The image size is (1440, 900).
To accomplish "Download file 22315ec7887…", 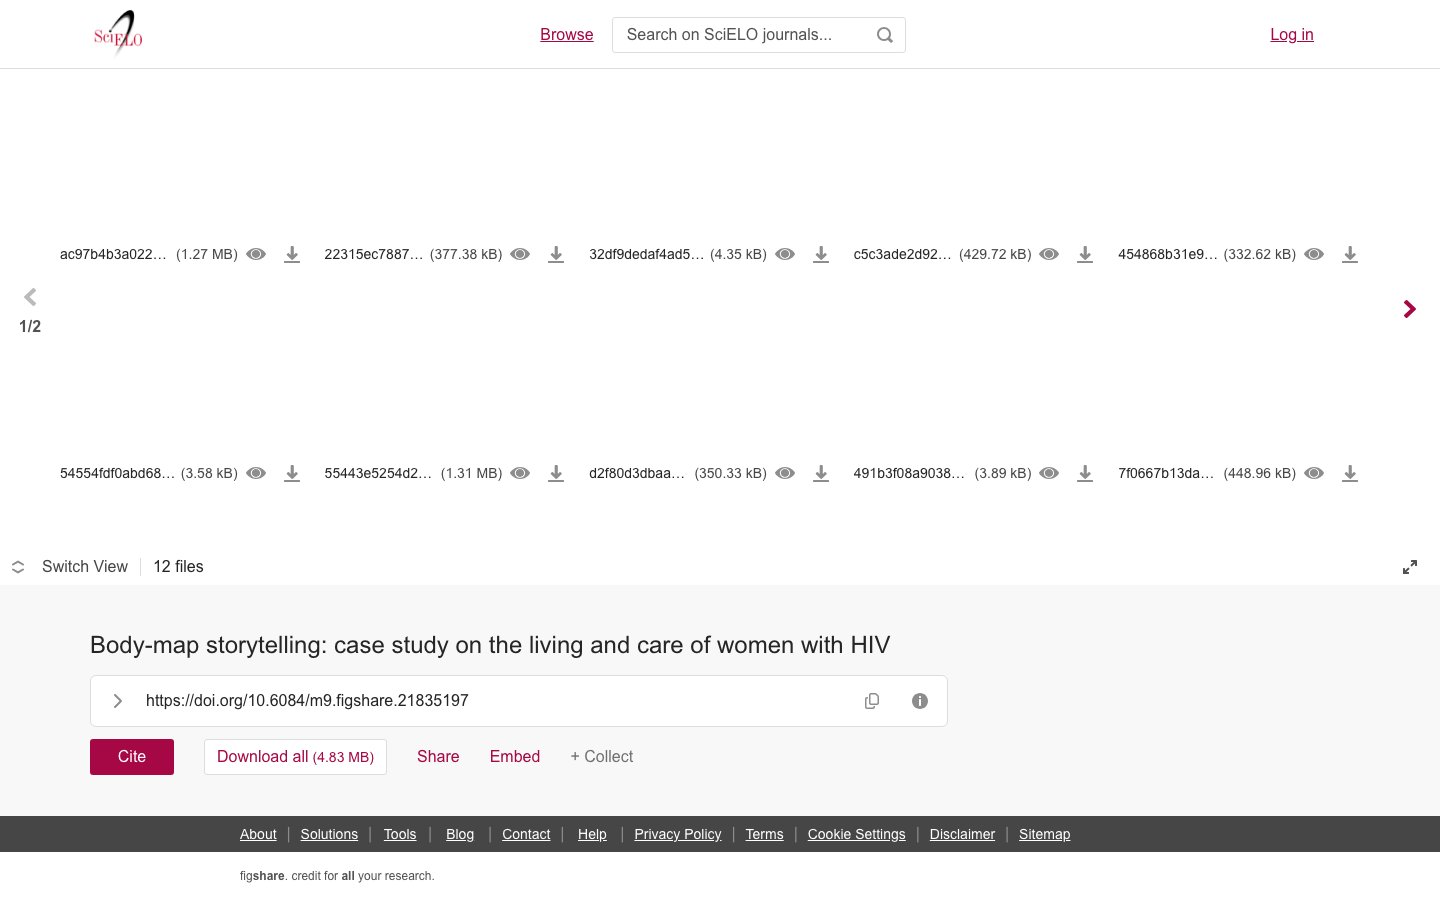I will coord(556,254).
